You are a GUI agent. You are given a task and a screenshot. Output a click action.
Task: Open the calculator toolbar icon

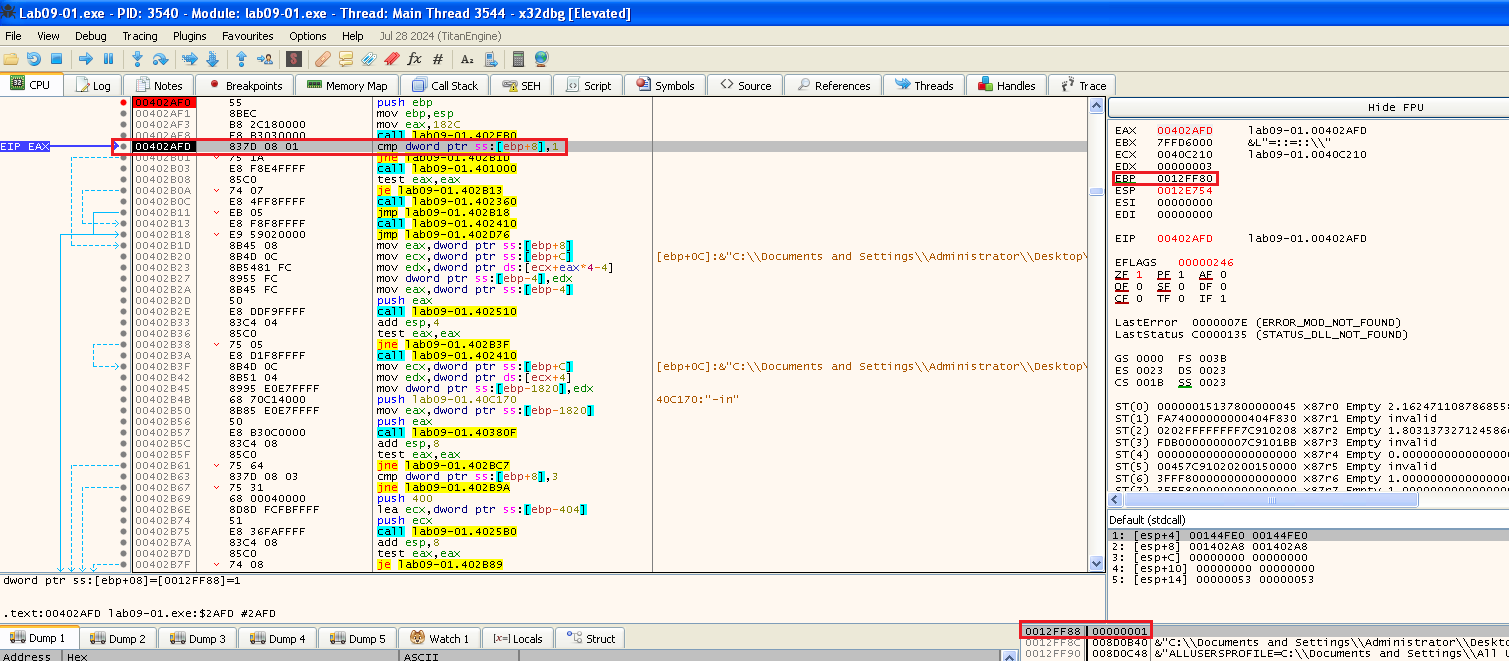(x=518, y=59)
